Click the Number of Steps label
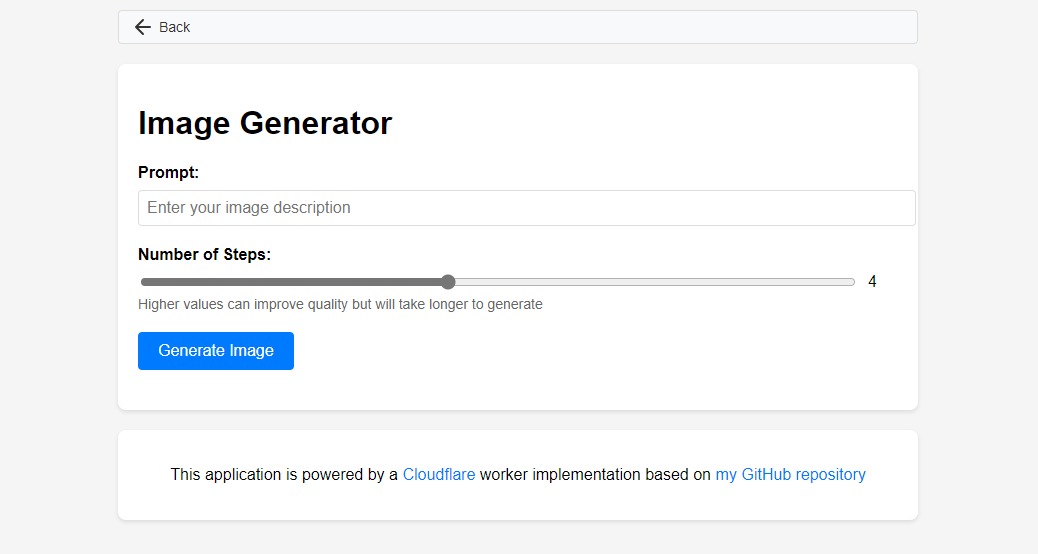This screenshot has height=554, width=1038. pos(204,255)
